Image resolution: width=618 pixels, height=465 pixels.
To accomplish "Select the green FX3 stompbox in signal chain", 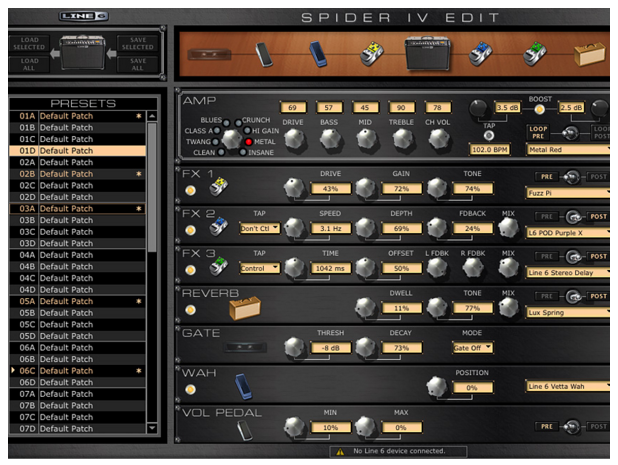I will click(534, 54).
